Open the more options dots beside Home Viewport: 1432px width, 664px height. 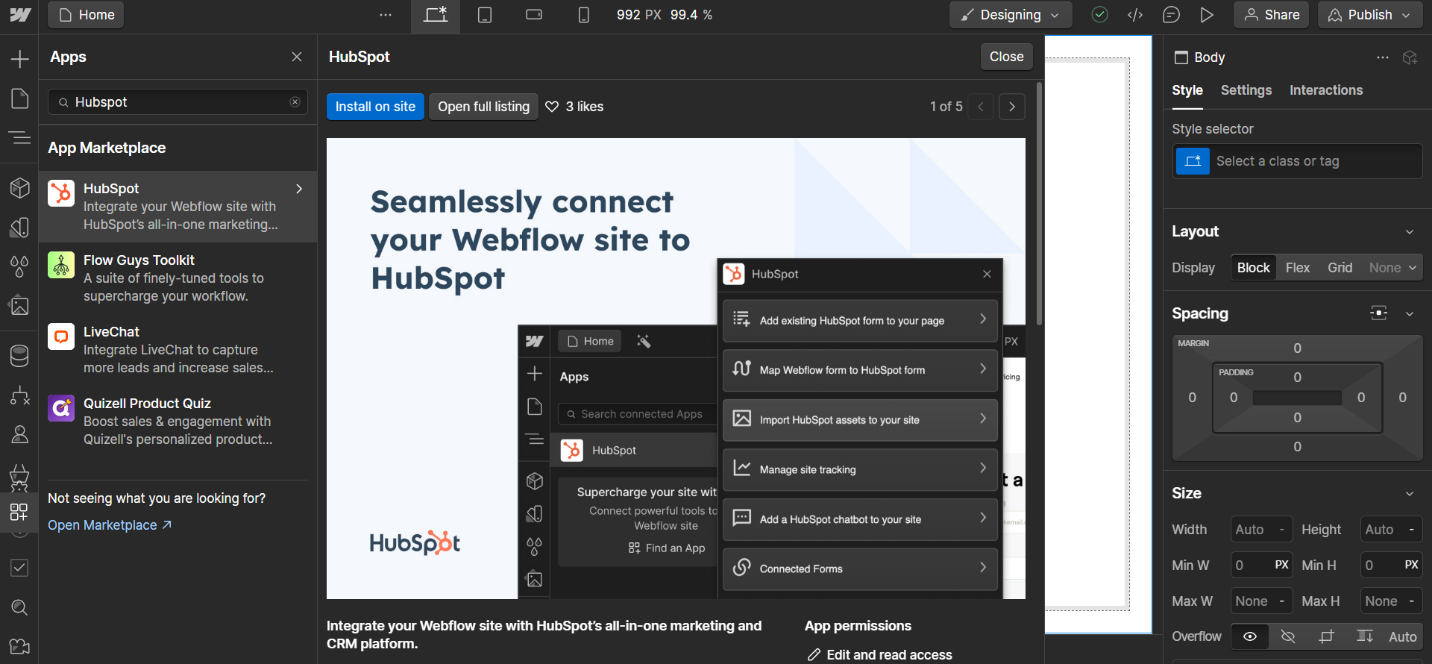click(x=386, y=15)
